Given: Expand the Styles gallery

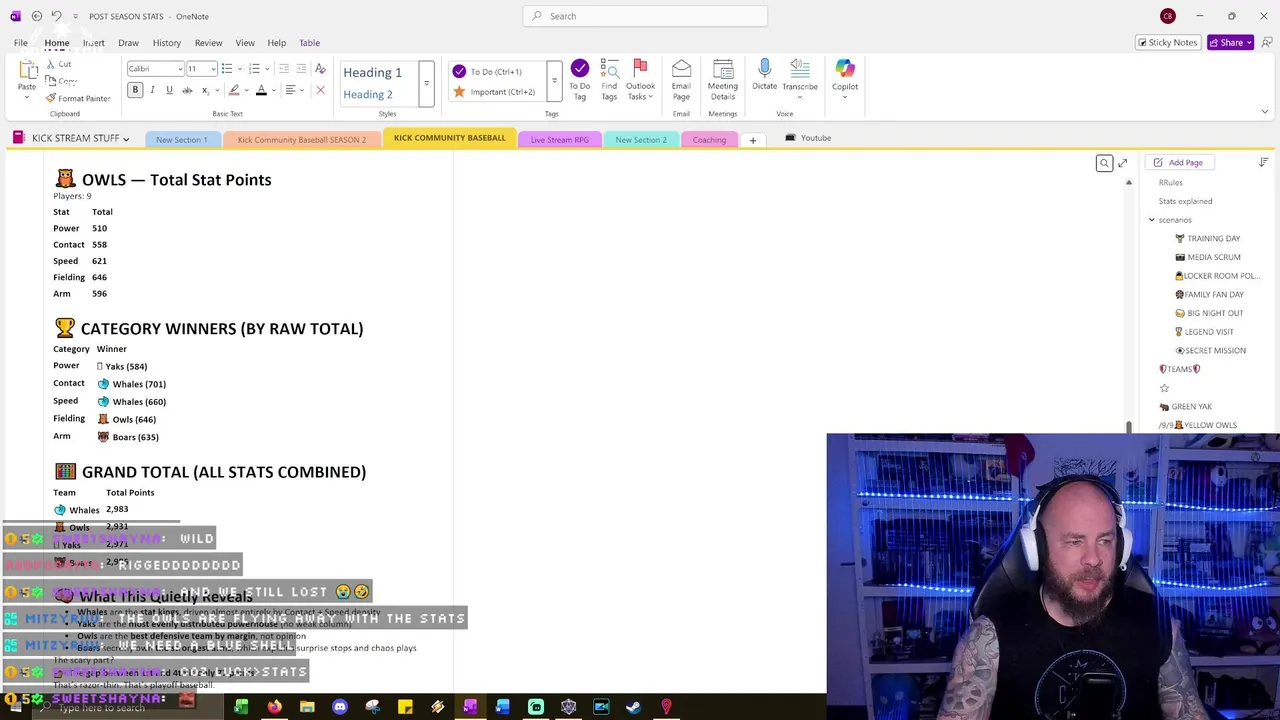Looking at the screenshot, I should [x=427, y=83].
